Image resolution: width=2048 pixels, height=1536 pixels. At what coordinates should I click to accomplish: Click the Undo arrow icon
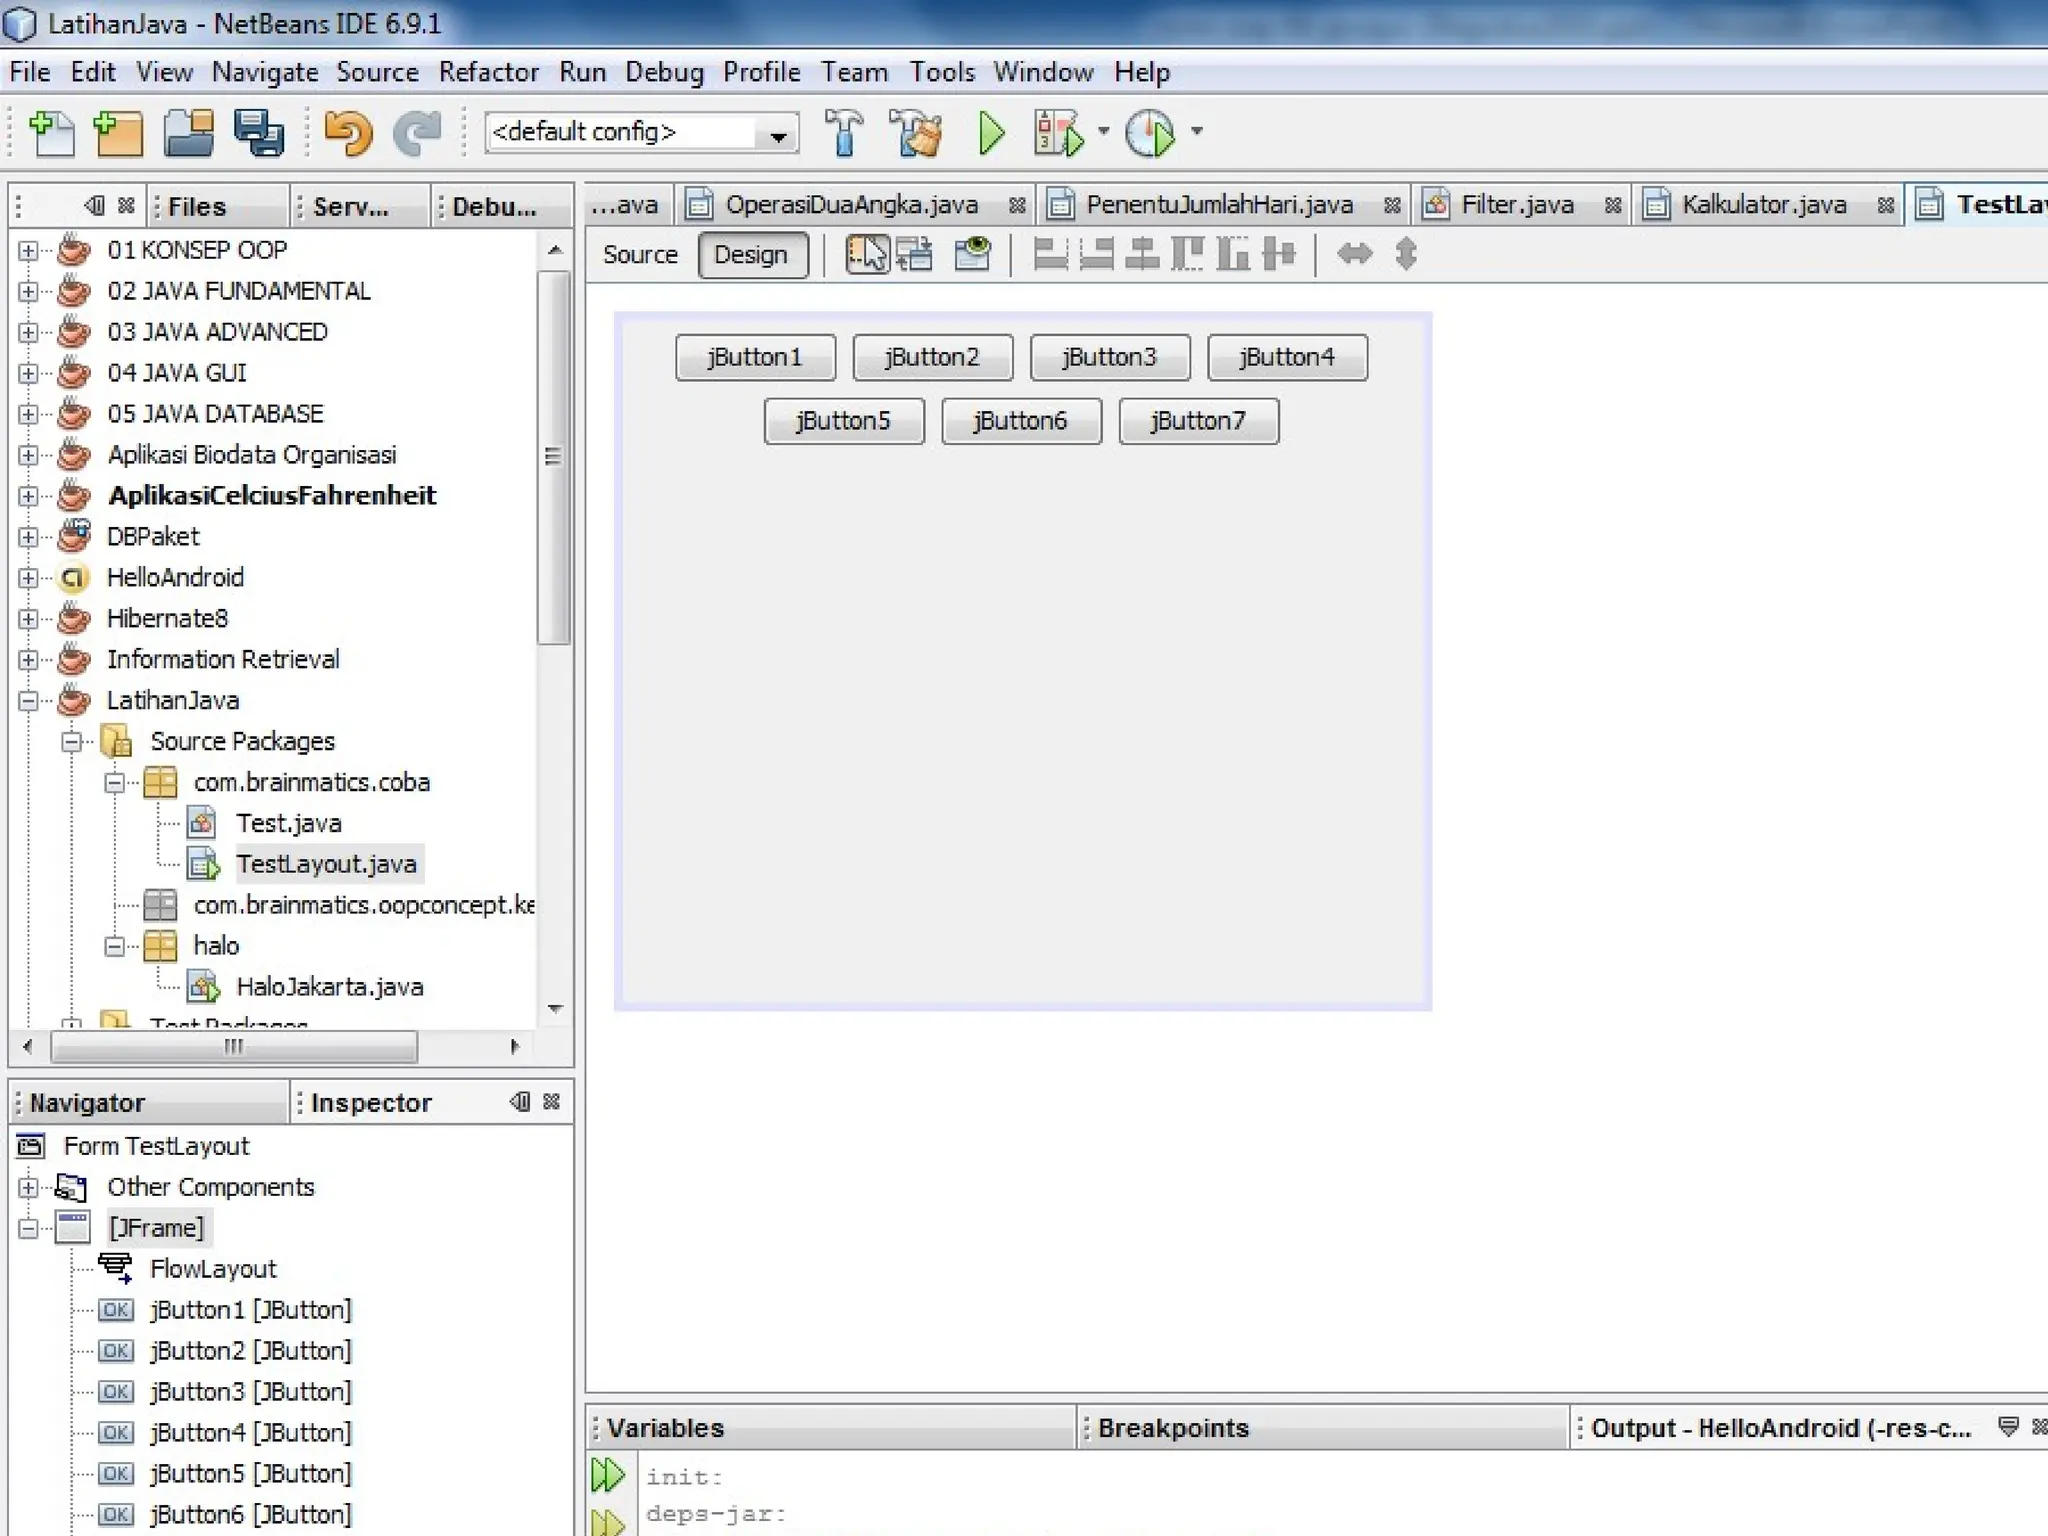pyautogui.click(x=348, y=133)
